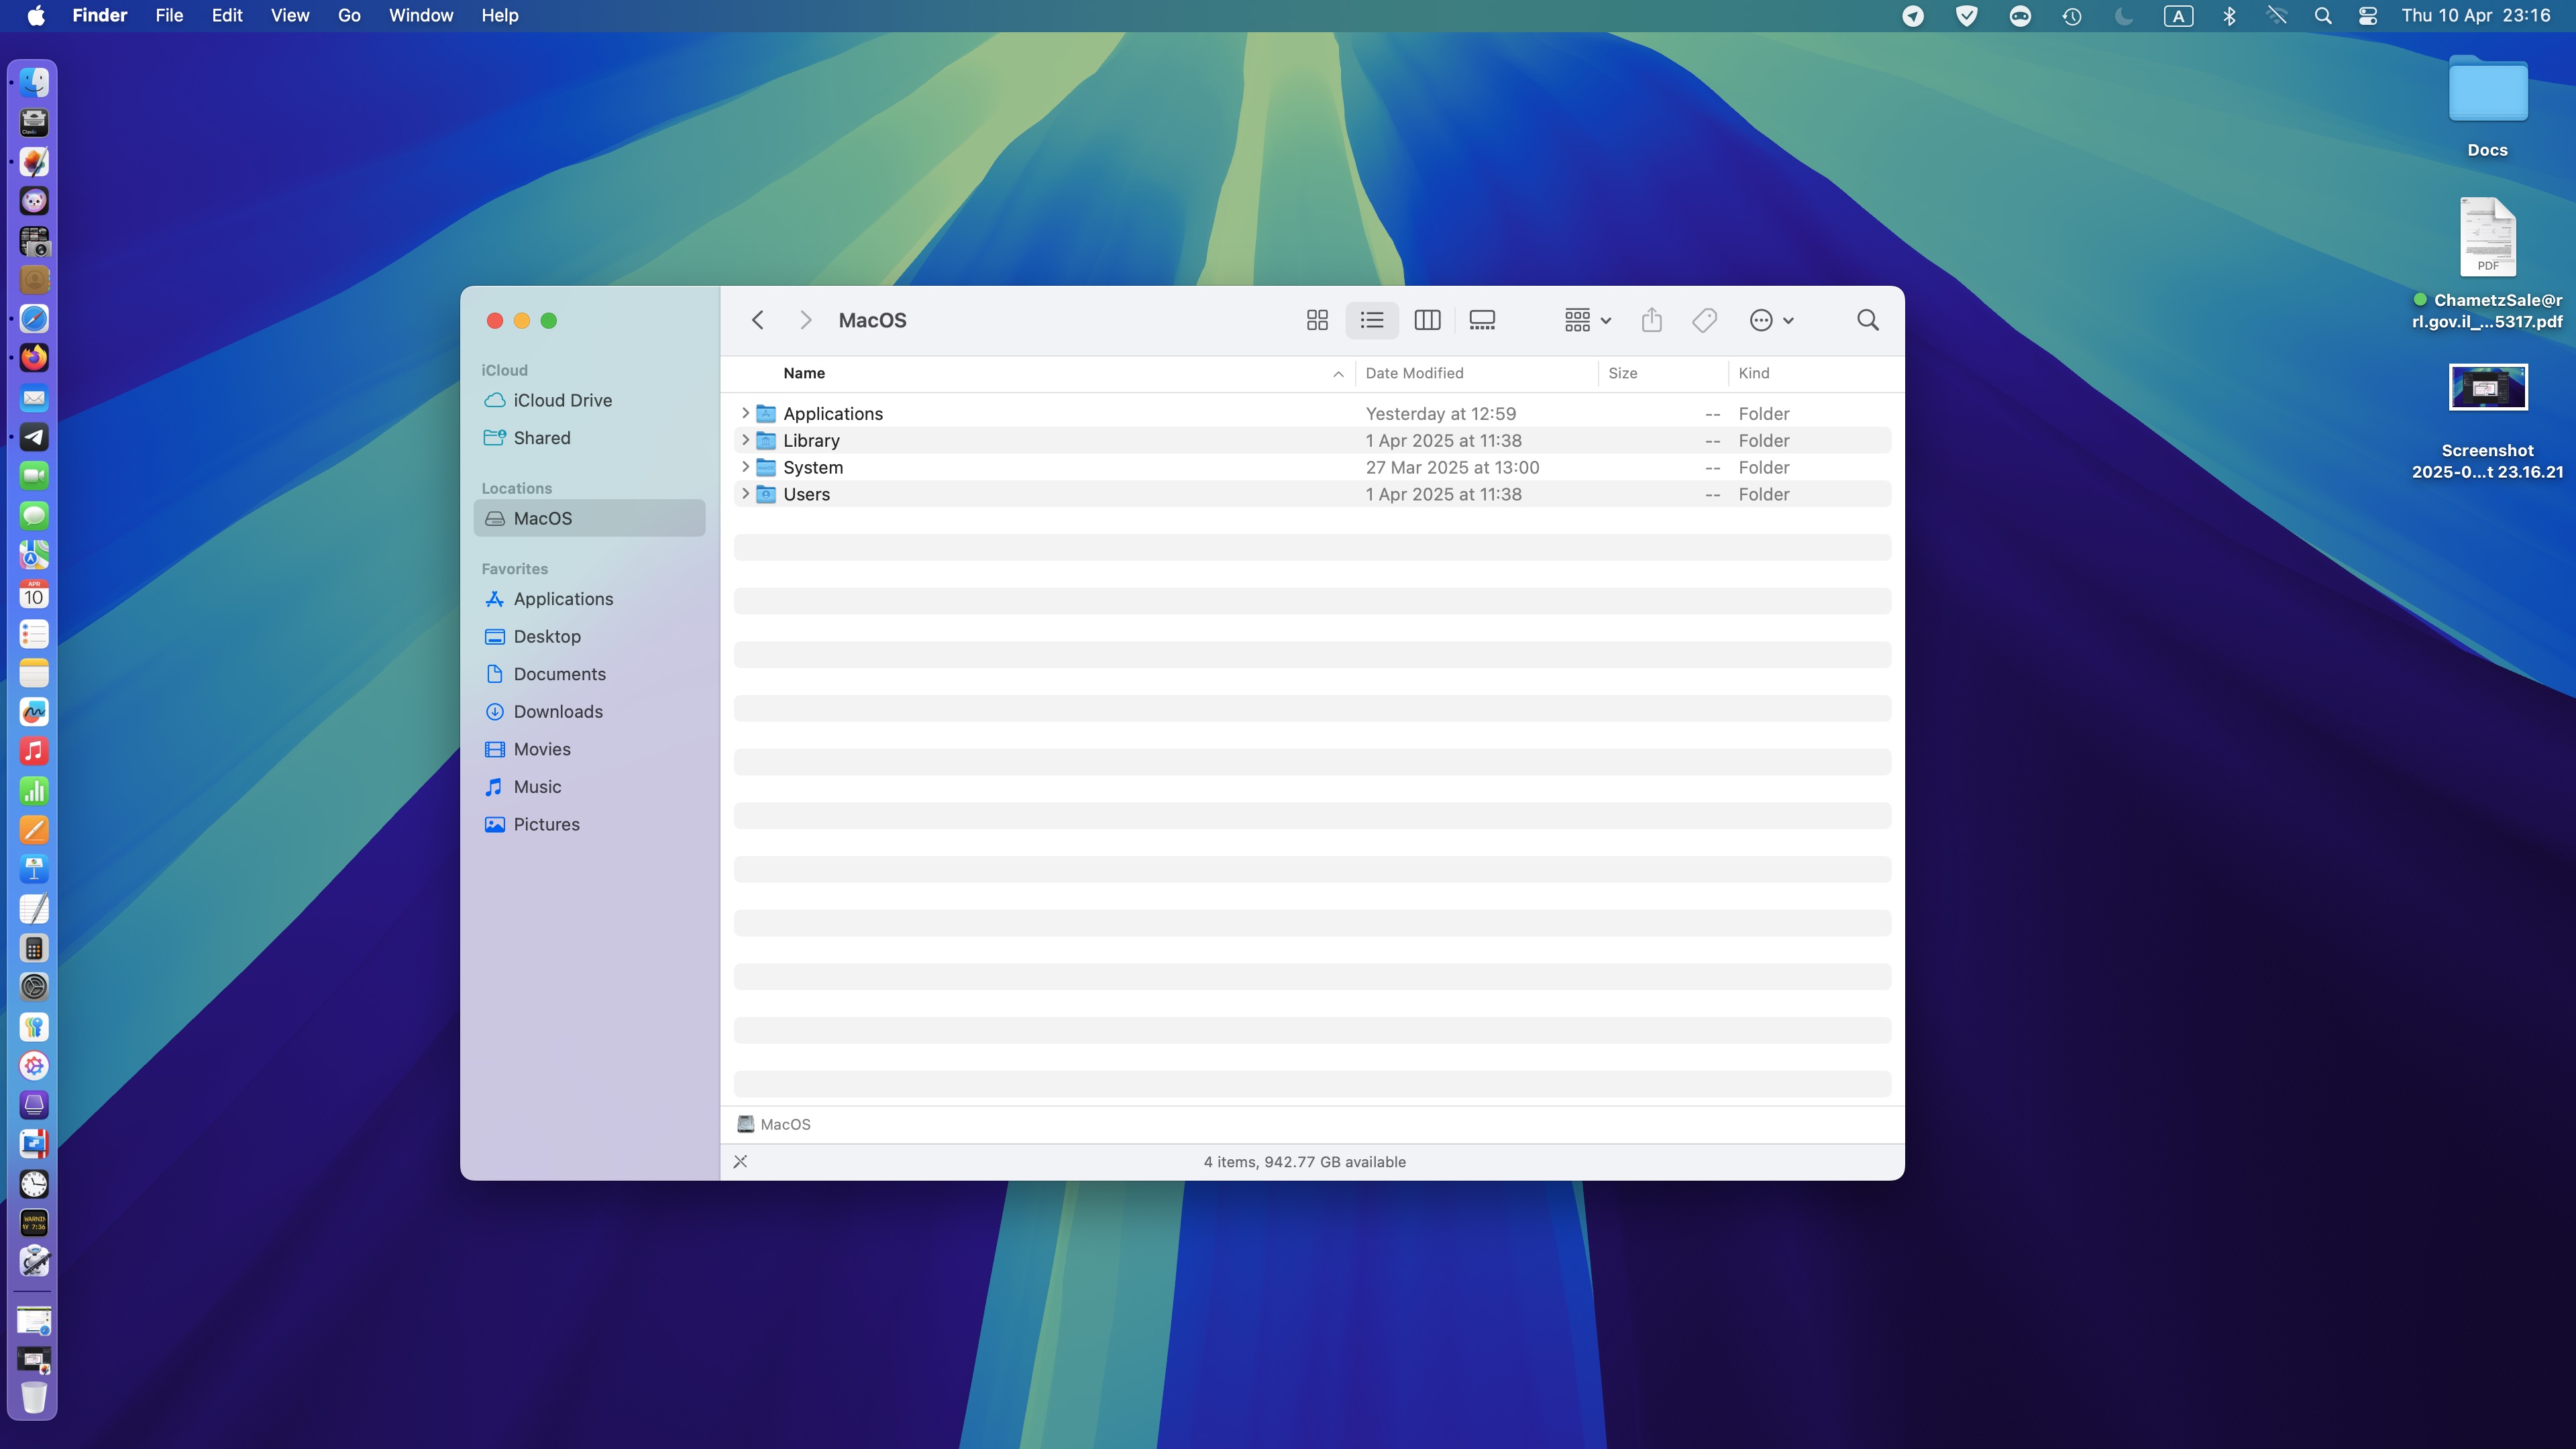Open the action ellipsis menu
The height and width of the screenshot is (1449, 2576).
click(x=1771, y=320)
